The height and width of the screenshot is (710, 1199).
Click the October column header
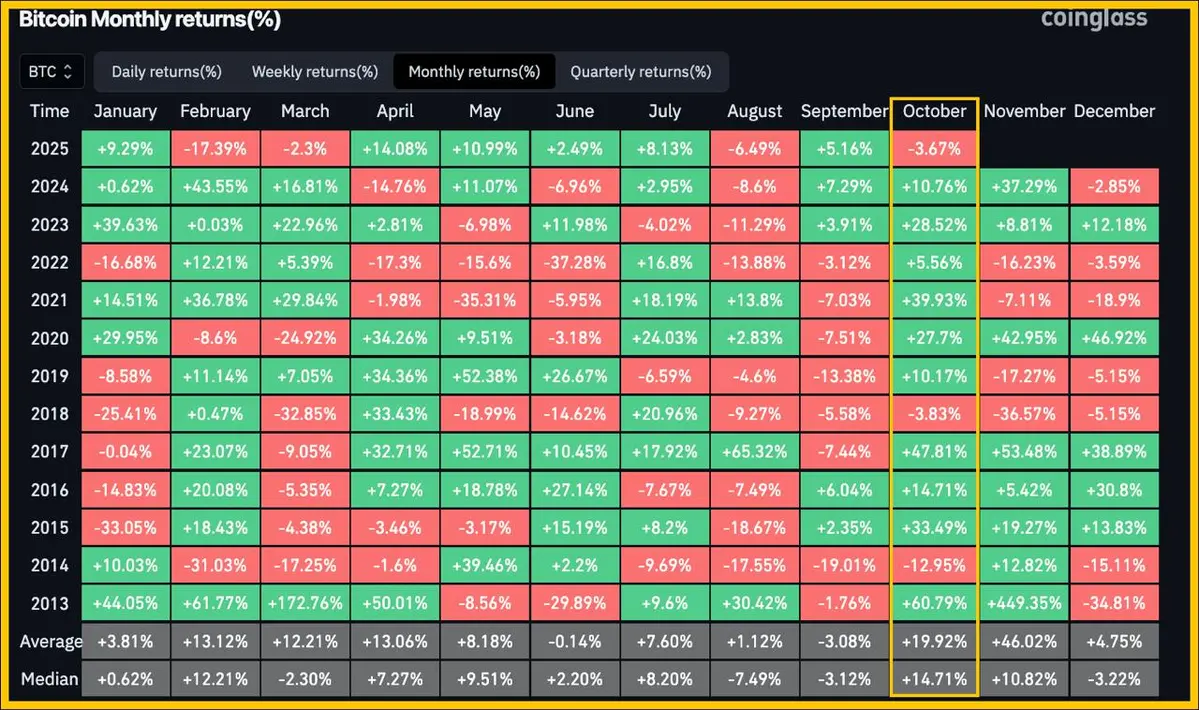pos(934,112)
